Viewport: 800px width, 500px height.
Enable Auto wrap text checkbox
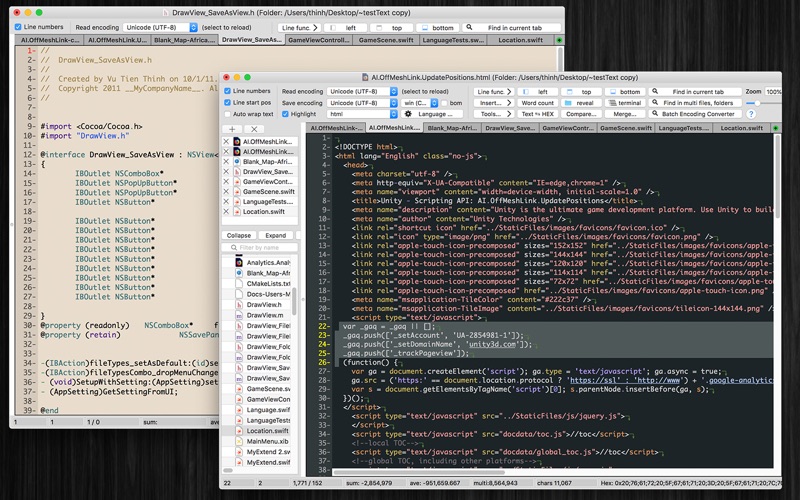click(226, 114)
